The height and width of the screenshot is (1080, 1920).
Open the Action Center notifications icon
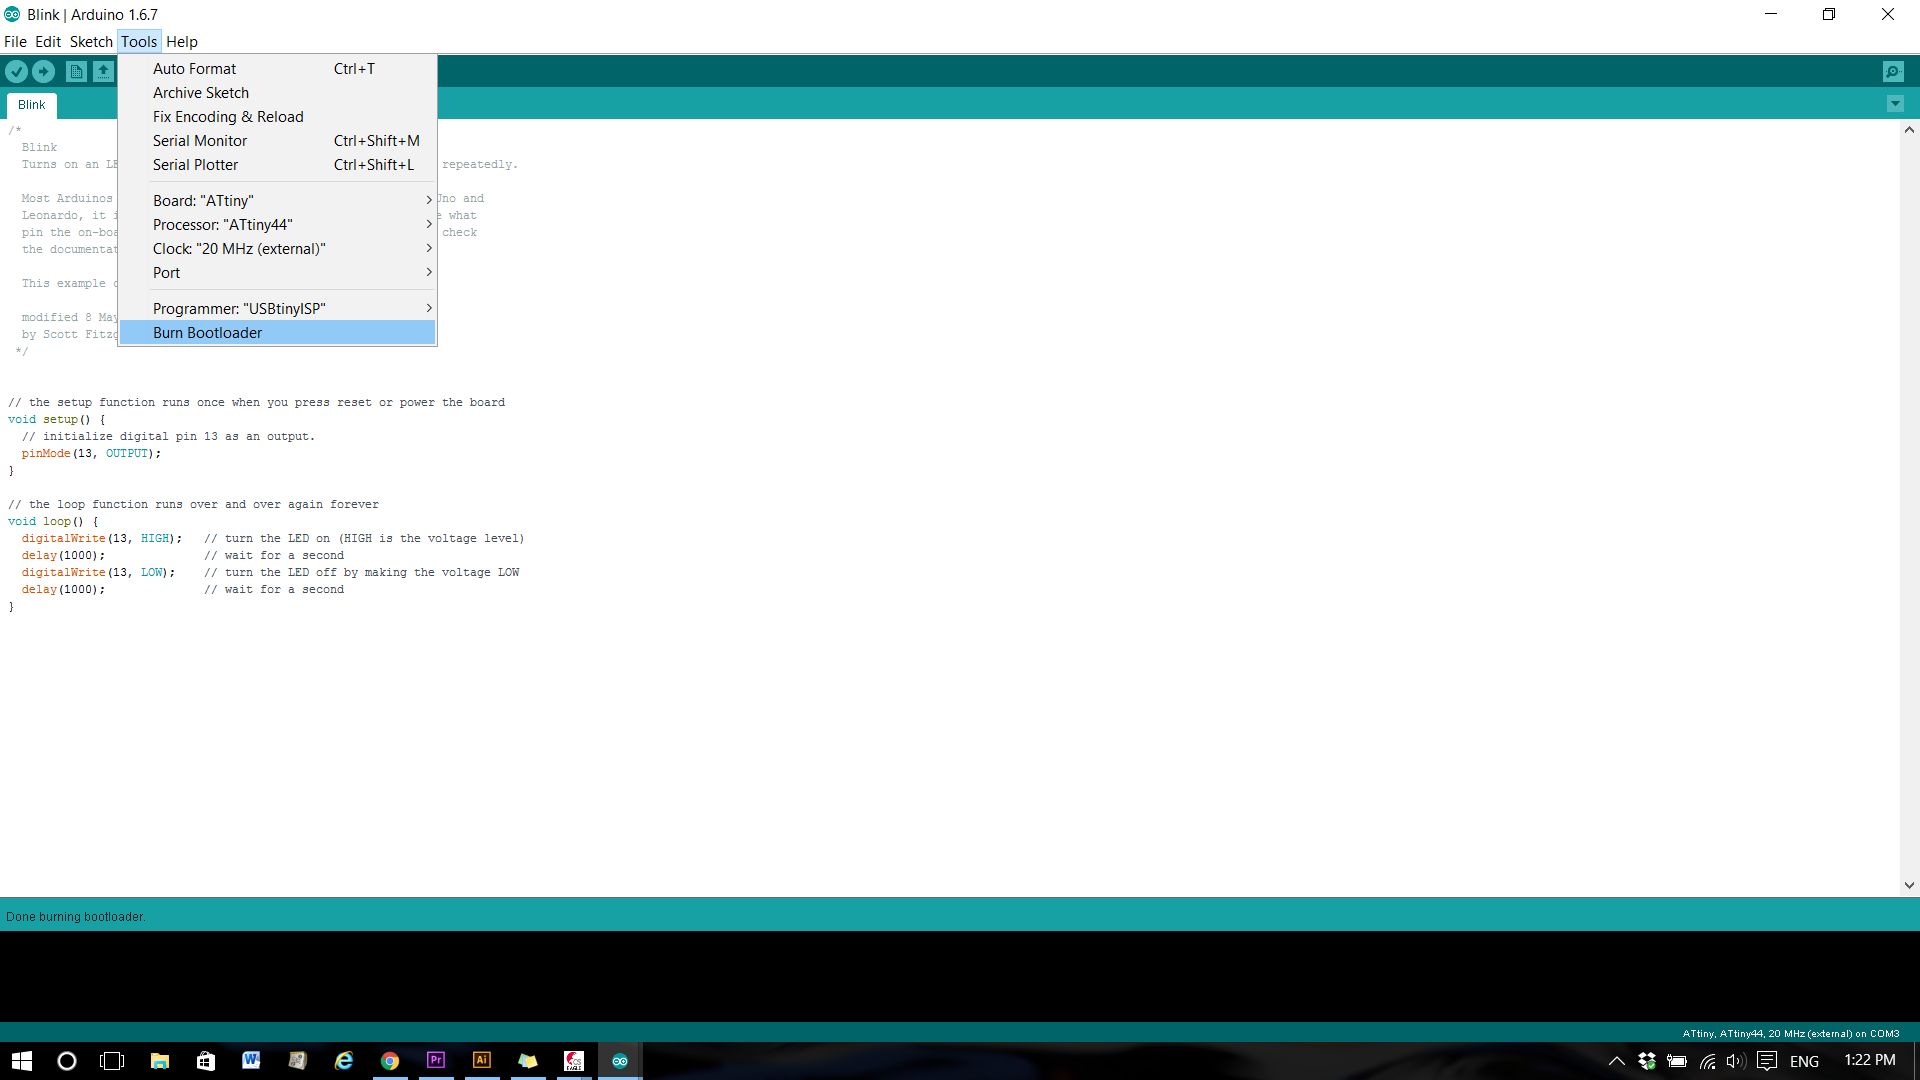[x=1767, y=1061]
